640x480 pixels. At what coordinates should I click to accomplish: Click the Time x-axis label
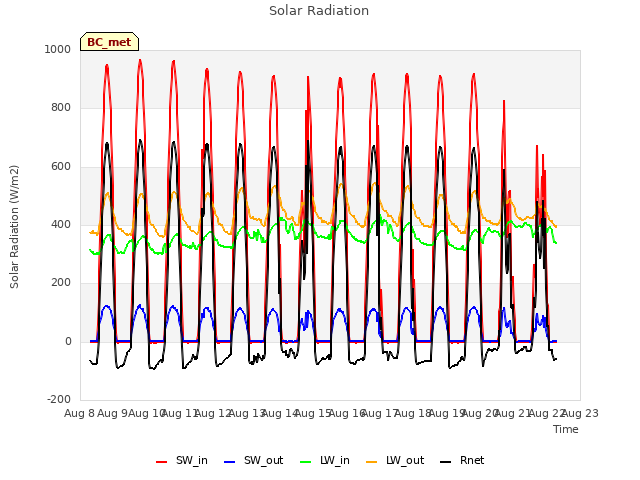566,429
